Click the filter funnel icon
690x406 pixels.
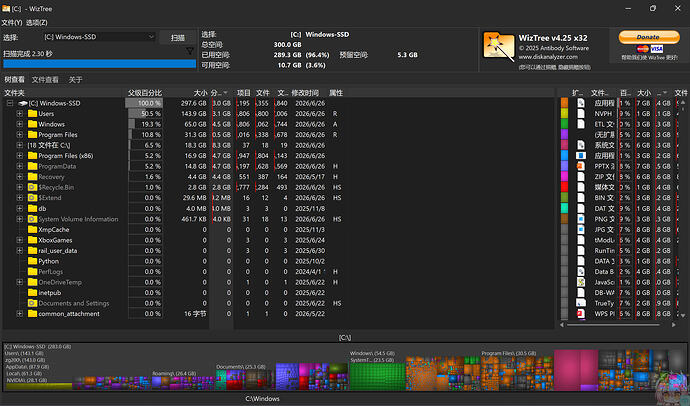[190, 52]
